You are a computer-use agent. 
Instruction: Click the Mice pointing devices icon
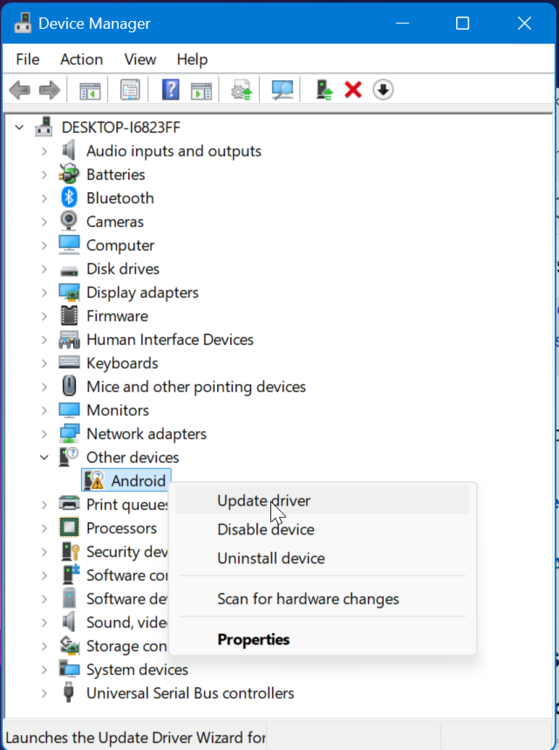pos(69,386)
